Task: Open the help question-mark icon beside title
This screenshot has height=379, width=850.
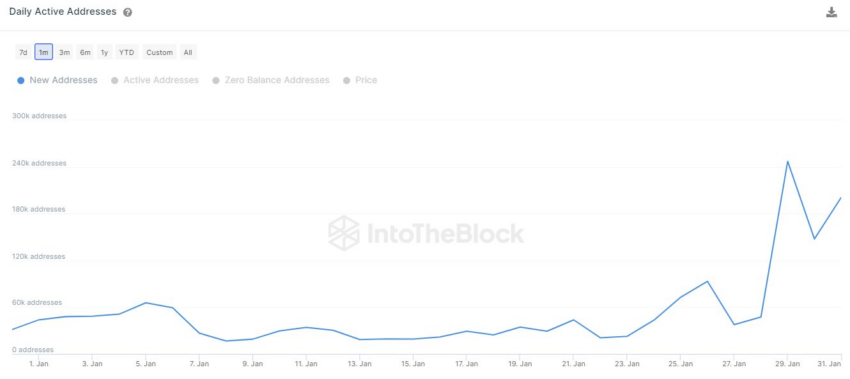Action: pos(127,12)
